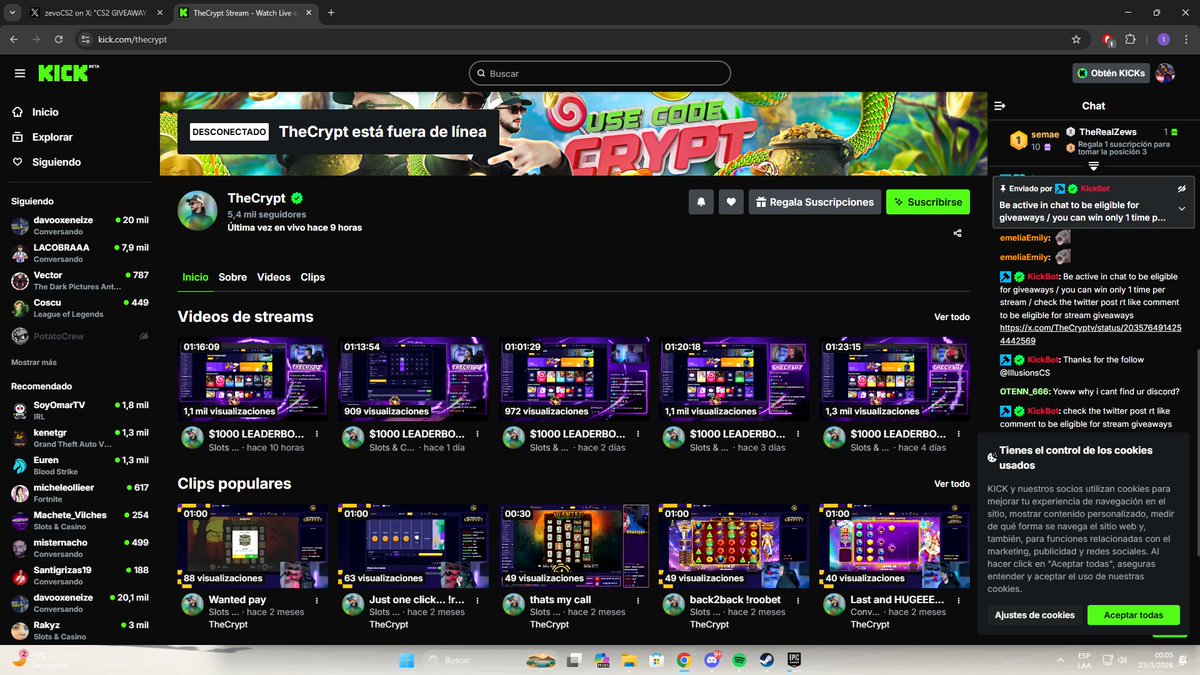This screenshot has height=675, width=1200.
Task: Open LACOBRAAA channel in sidebar
Action: [80, 252]
